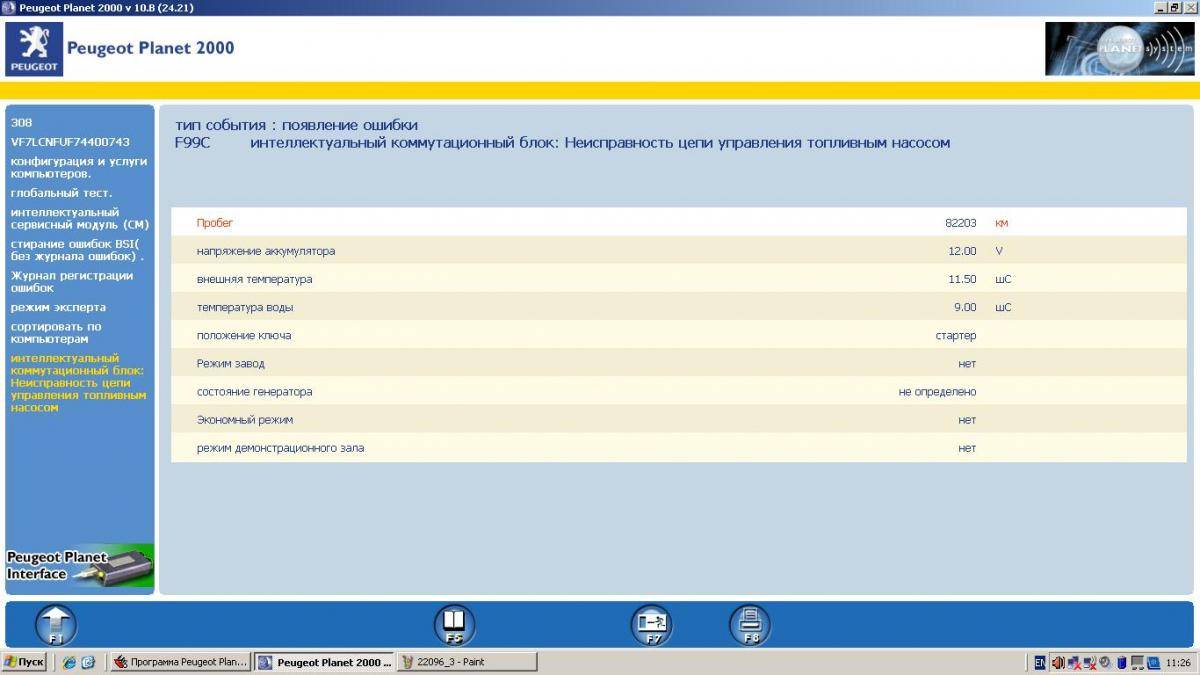Open 'конфигурация и услуги компьютеров' sidebar item
This screenshot has height=675, width=1200.
click(78, 167)
